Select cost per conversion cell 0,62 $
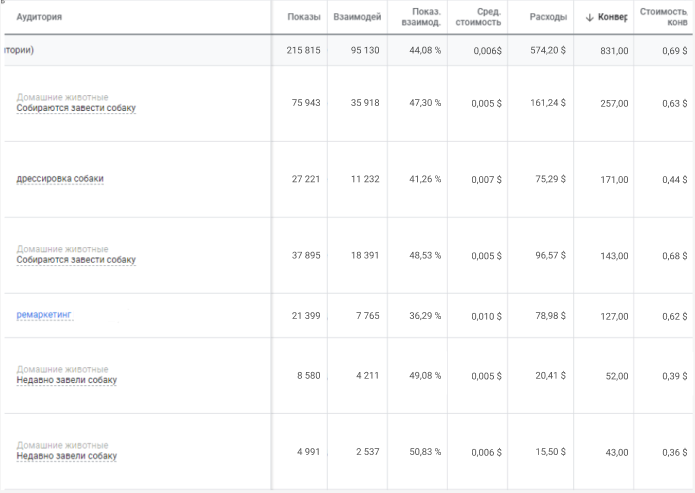The height and width of the screenshot is (493, 695). (x=675, y=316)
